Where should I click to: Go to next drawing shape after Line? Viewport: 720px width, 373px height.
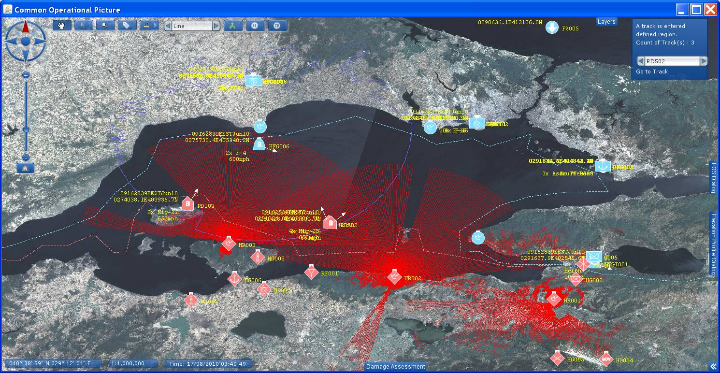[x=216, y=26]
